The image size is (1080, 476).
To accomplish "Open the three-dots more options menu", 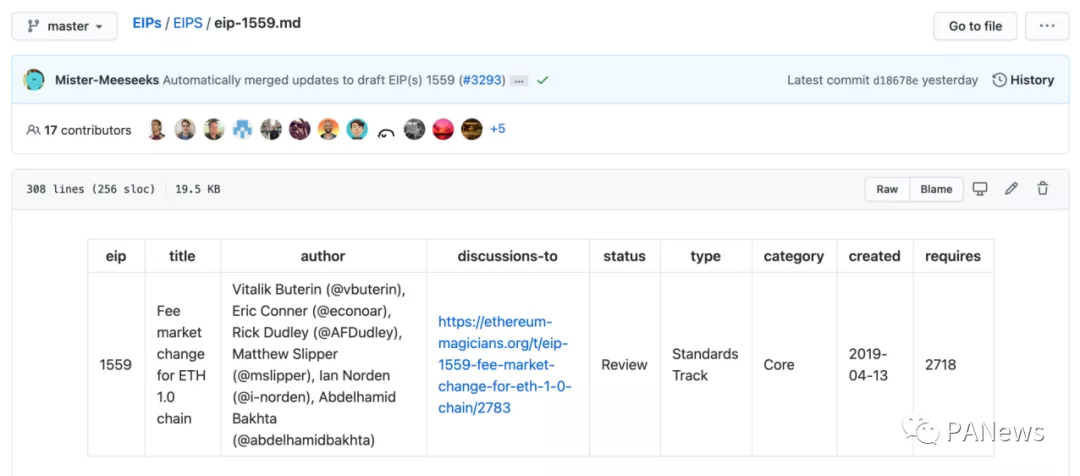I will tap(1046, 26).
